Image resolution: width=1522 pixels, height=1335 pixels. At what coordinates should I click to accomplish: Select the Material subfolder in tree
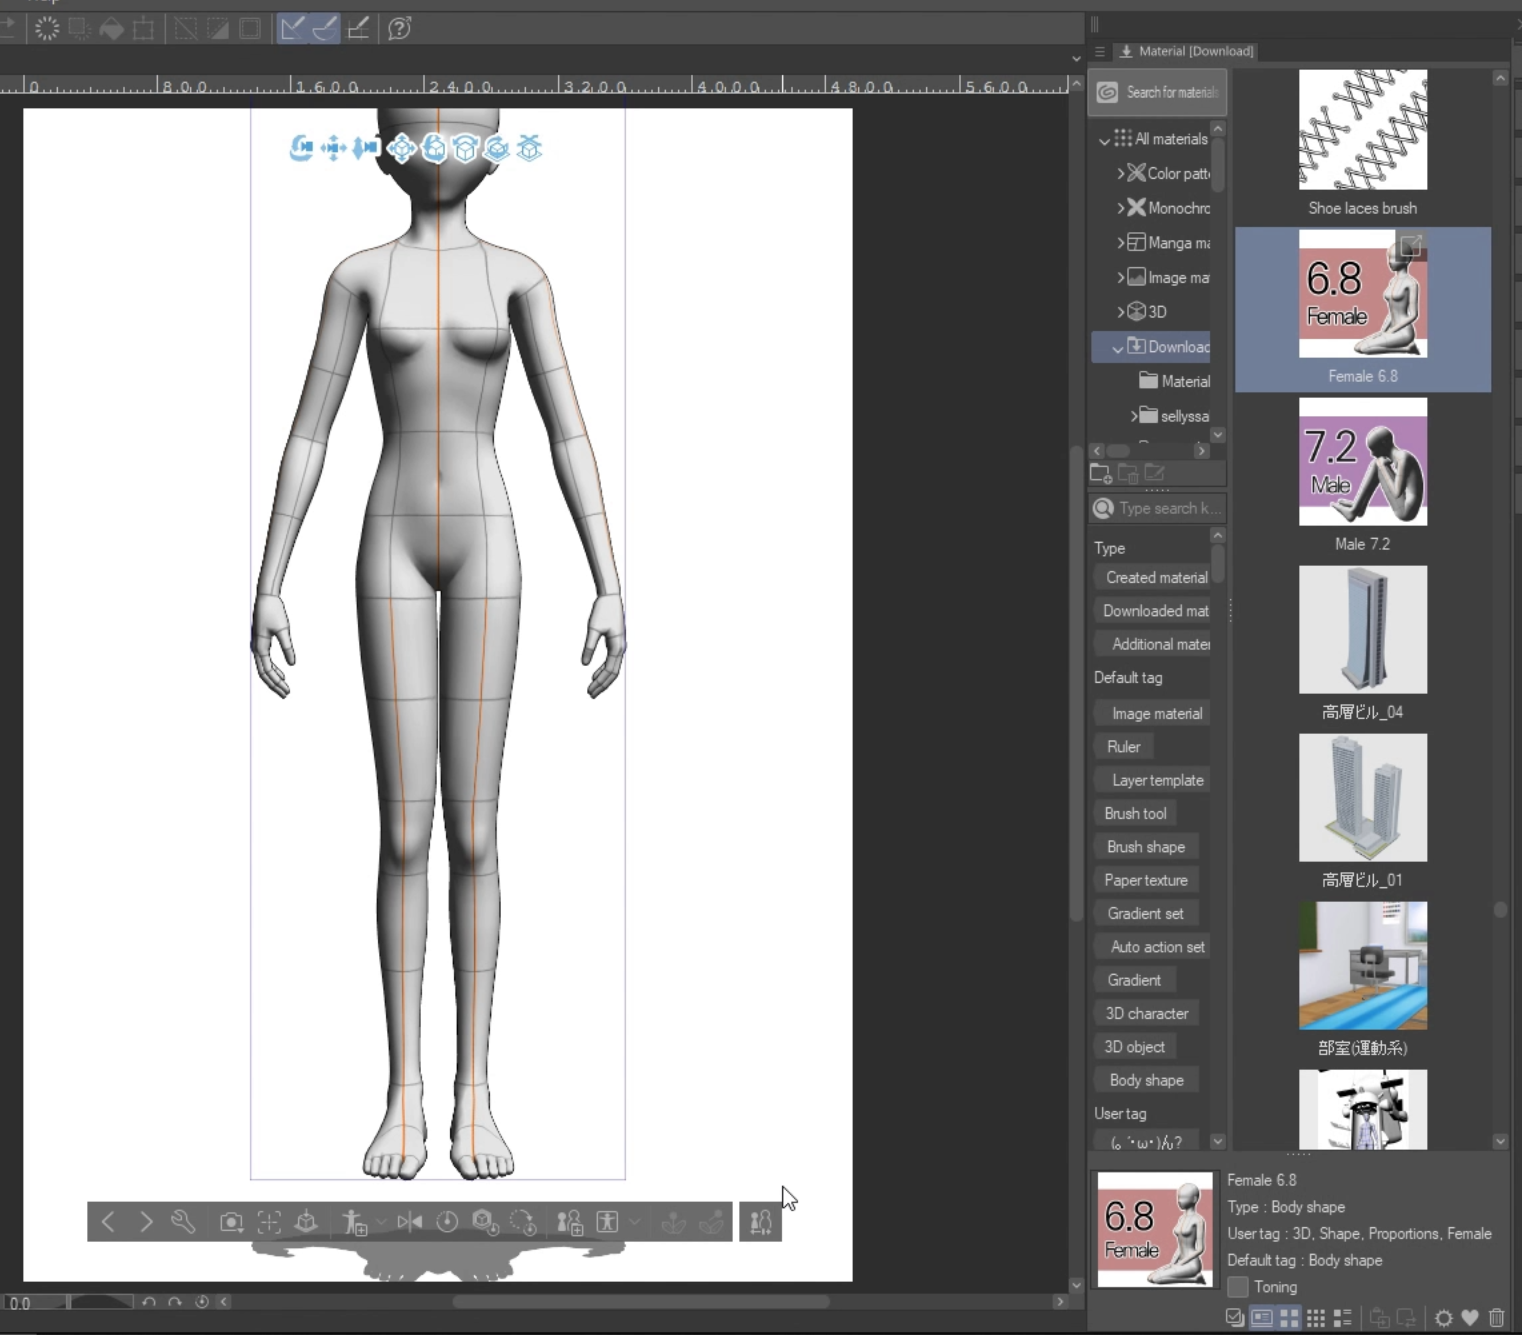[1185, 381]
